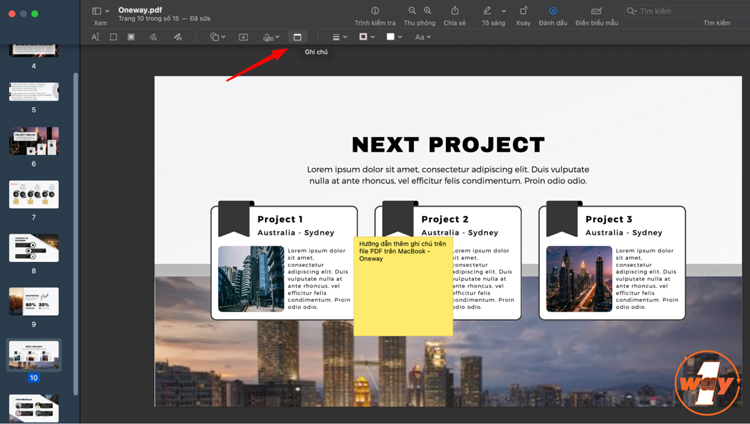Click the NEXT PROJECT heading
This screenshot has width=750, height=424.
tap(448, 145)
